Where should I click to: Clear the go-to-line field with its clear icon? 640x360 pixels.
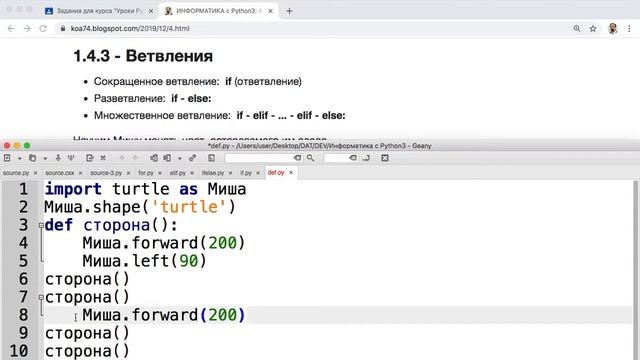point(353,158)
